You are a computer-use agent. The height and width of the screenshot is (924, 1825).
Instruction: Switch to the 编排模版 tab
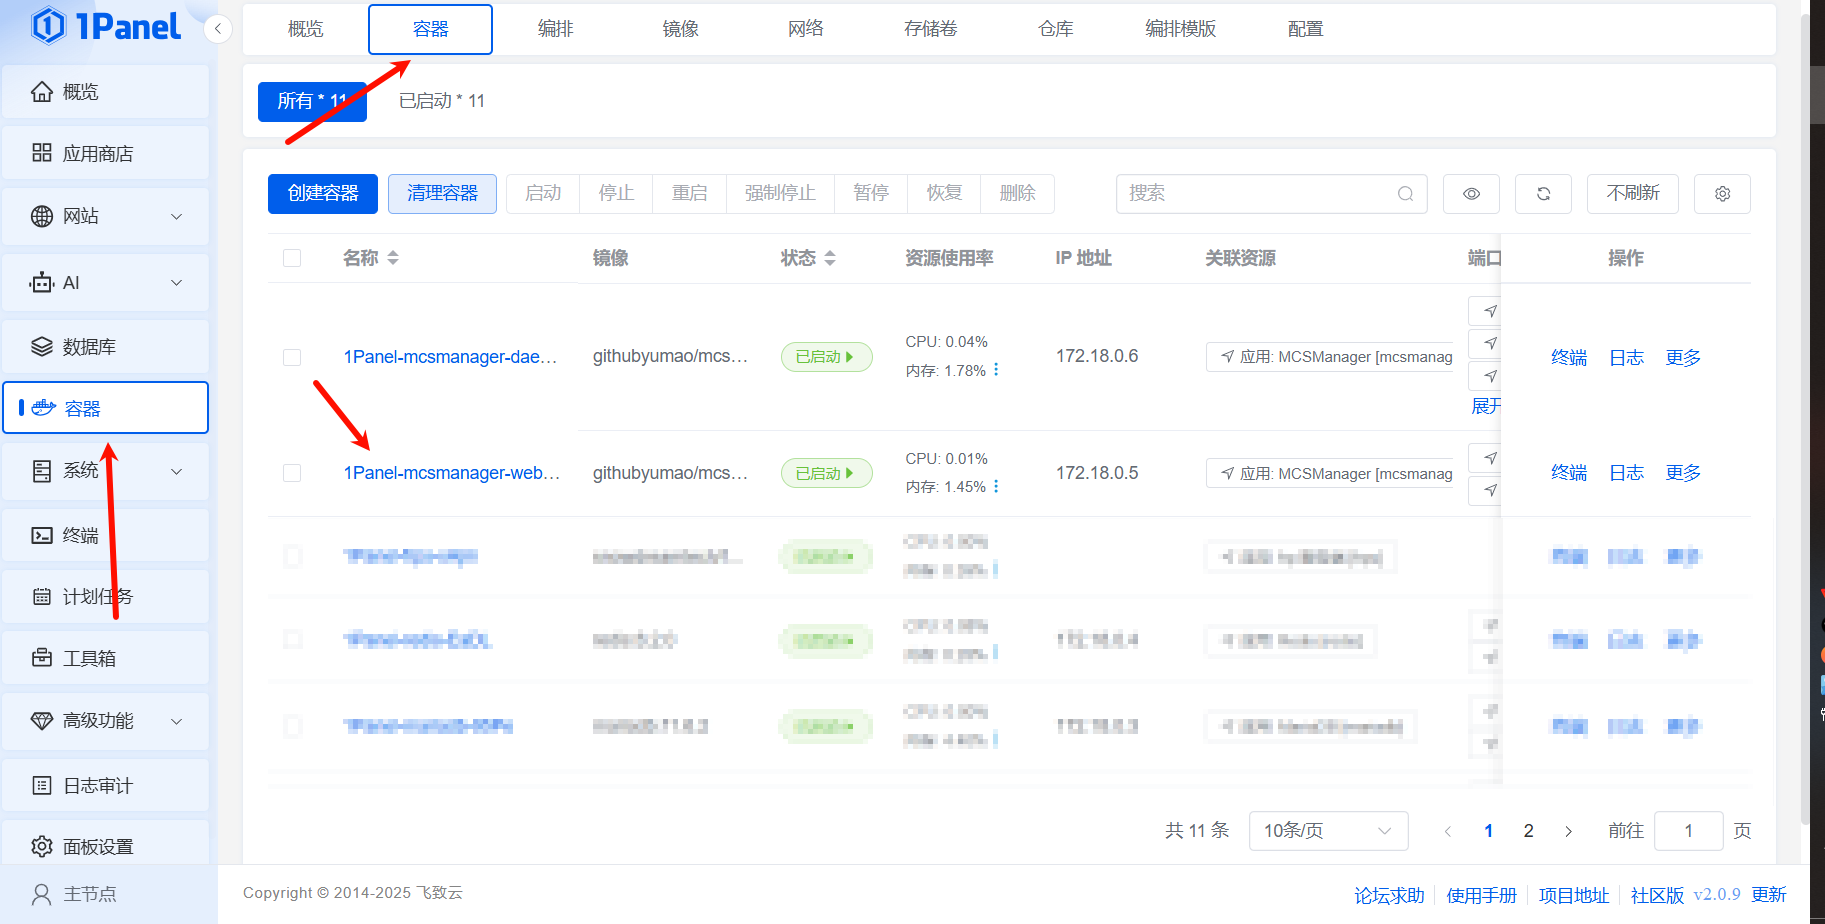tap(1180, 29)
